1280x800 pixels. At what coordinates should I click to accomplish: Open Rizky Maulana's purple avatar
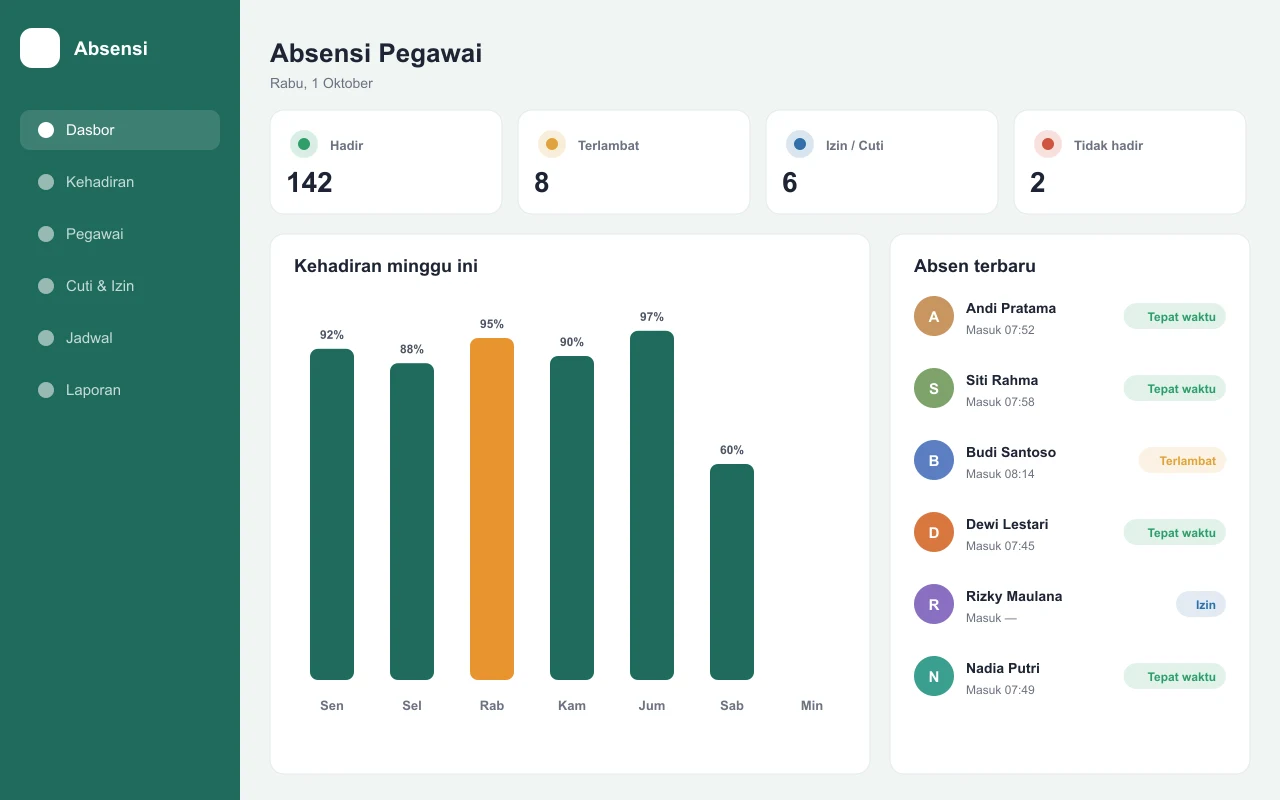tap(934, 604)
